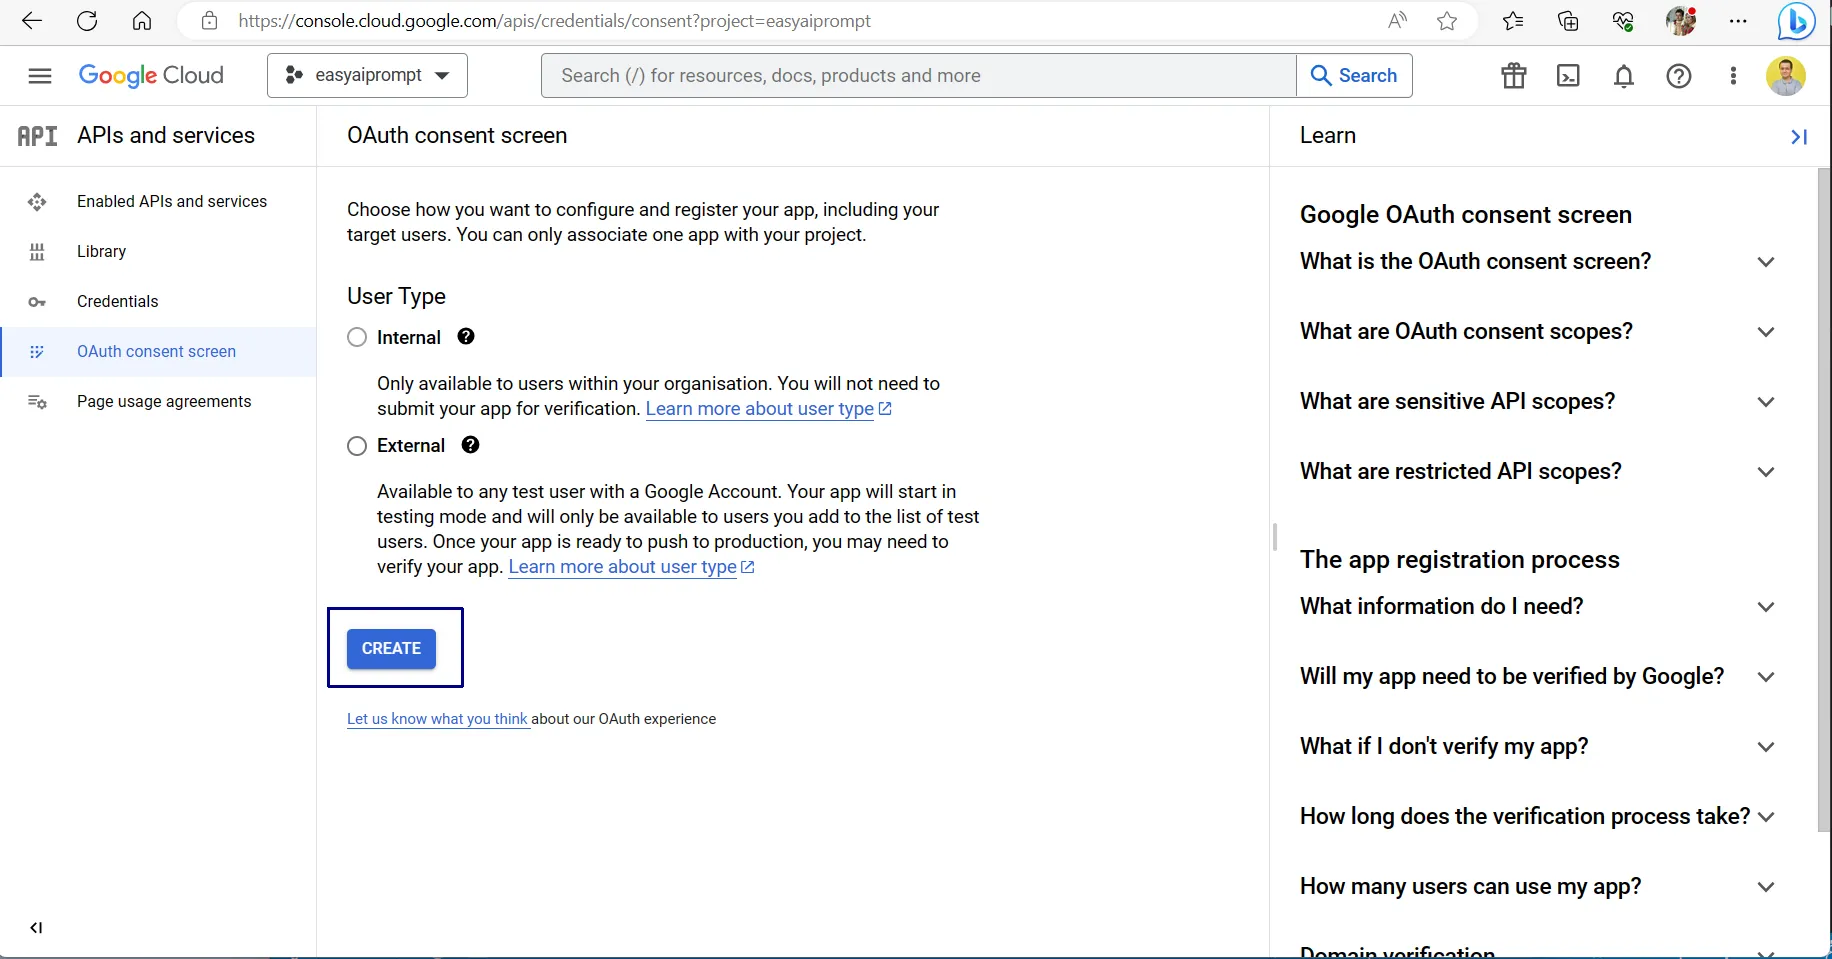Open the browser profile picture
Viewport: 1832px width, 959px height.
[1681, 21]
